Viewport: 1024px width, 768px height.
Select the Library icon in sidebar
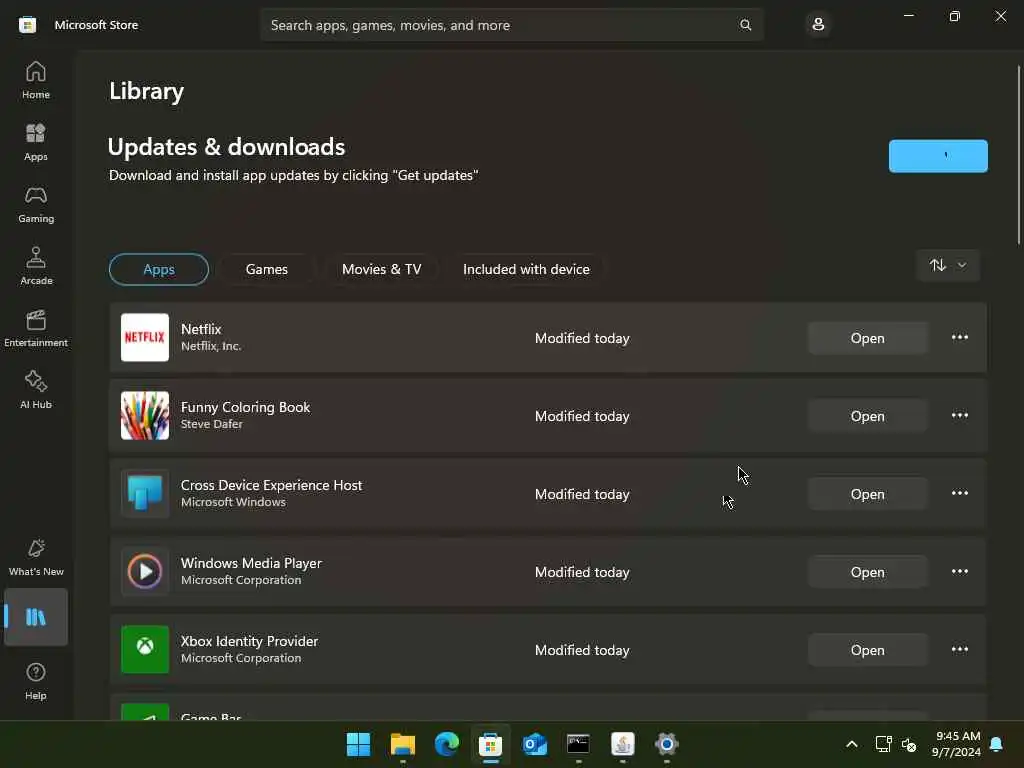click(36, 617)
